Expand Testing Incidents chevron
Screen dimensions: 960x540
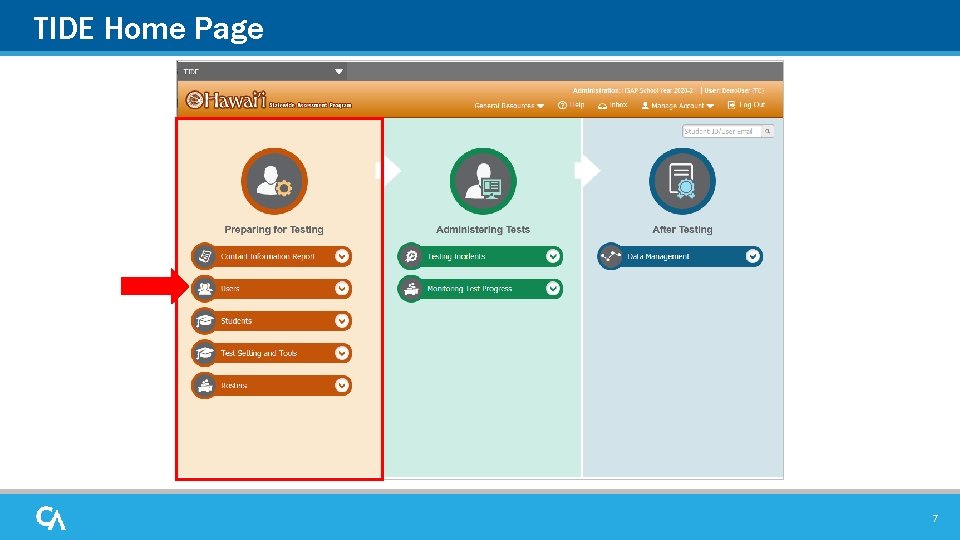553,257
